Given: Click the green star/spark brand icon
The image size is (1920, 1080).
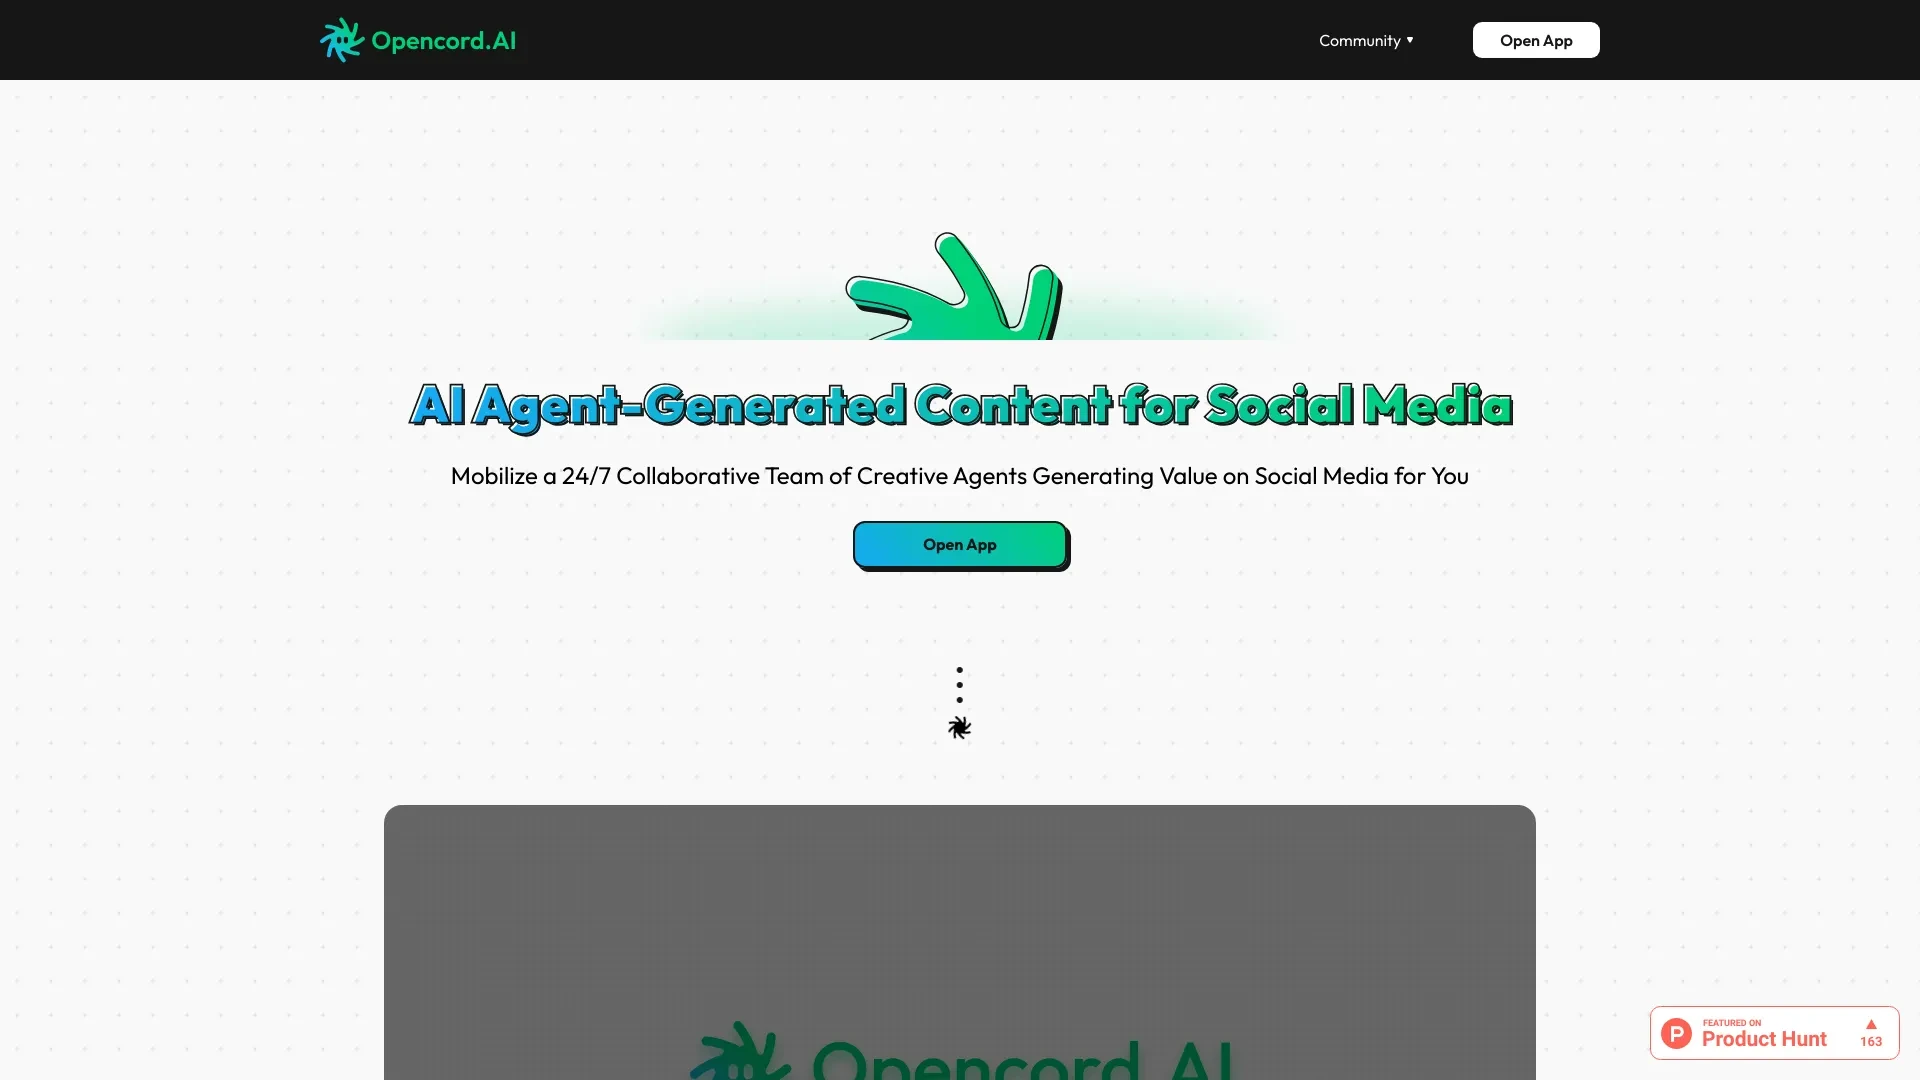Looking at the screenshot, I should tap(340, 38).
